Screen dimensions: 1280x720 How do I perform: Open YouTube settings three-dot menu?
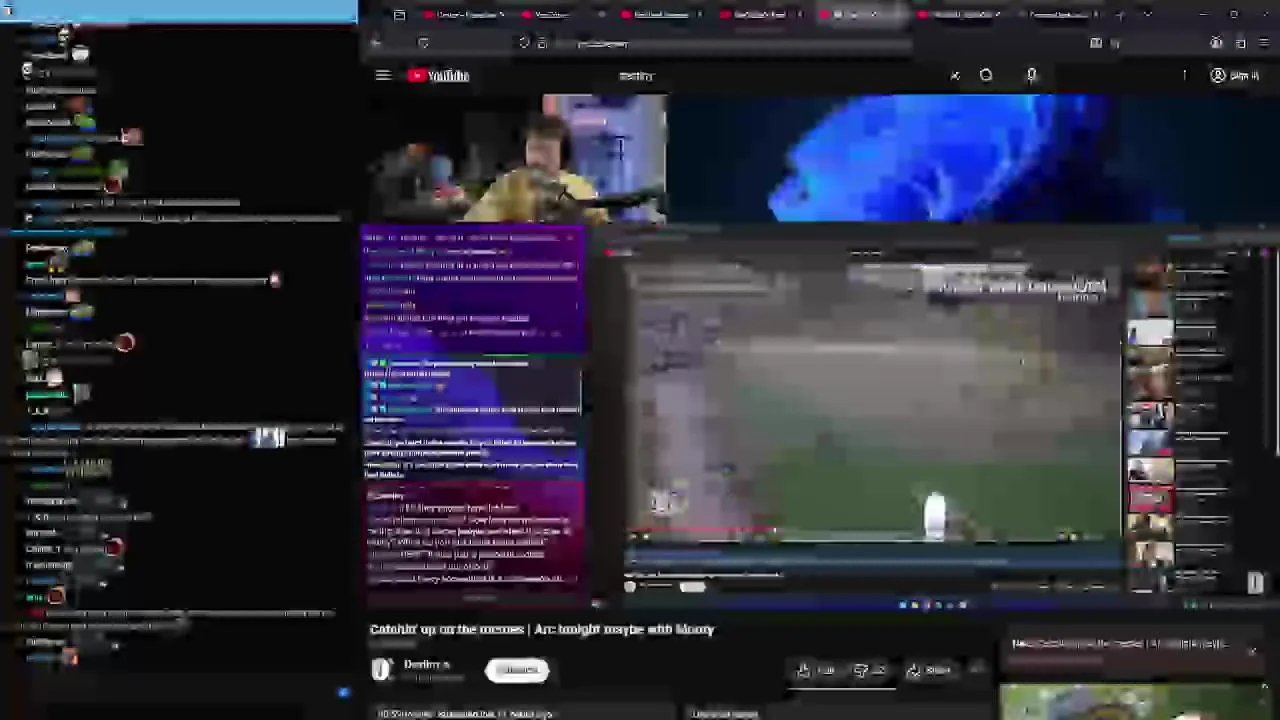coord(1184,75)
